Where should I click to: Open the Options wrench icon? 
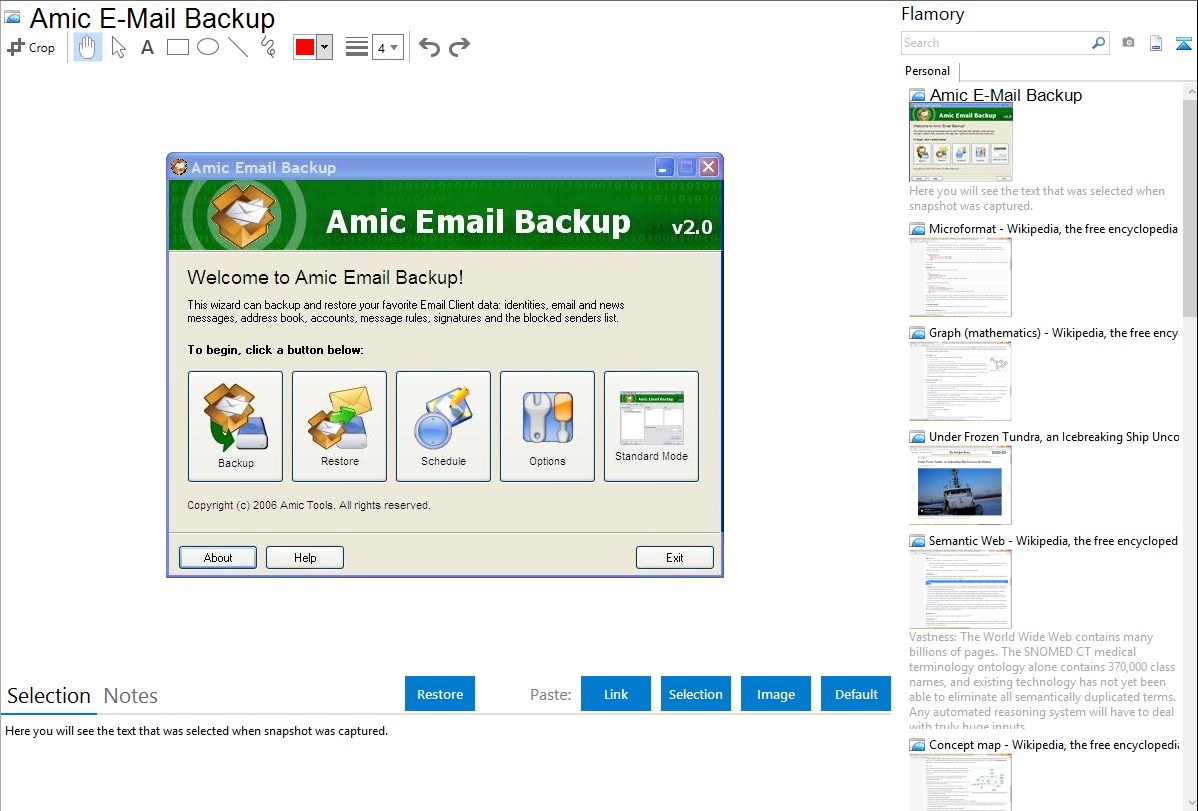pos(547,427)
